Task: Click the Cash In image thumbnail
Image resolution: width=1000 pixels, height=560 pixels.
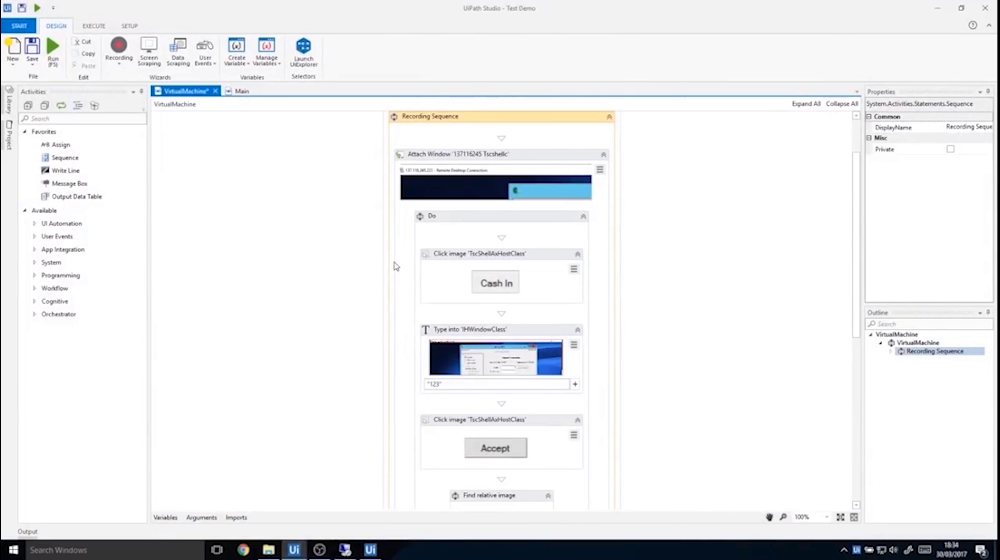Action: (x=496, y=283)
